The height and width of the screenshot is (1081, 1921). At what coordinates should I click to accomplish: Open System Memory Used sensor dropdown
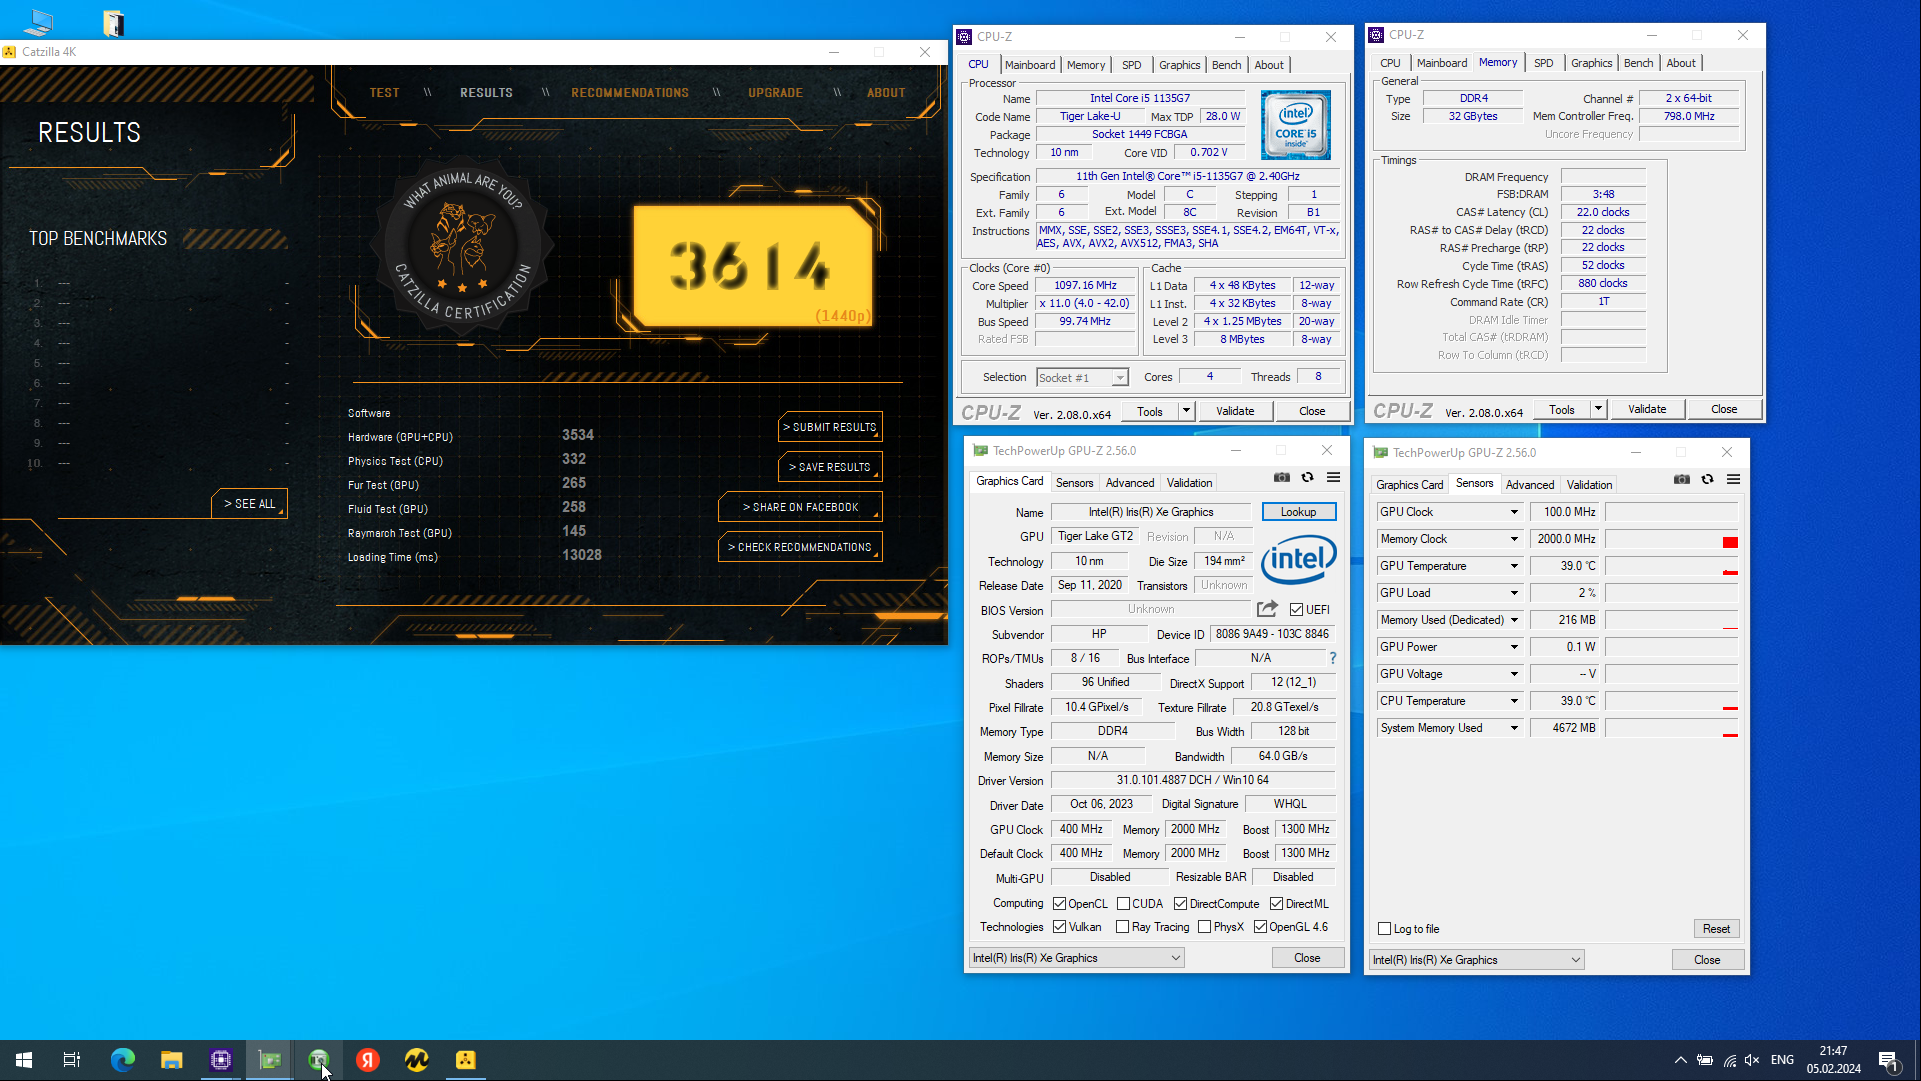pos(1514,728)
